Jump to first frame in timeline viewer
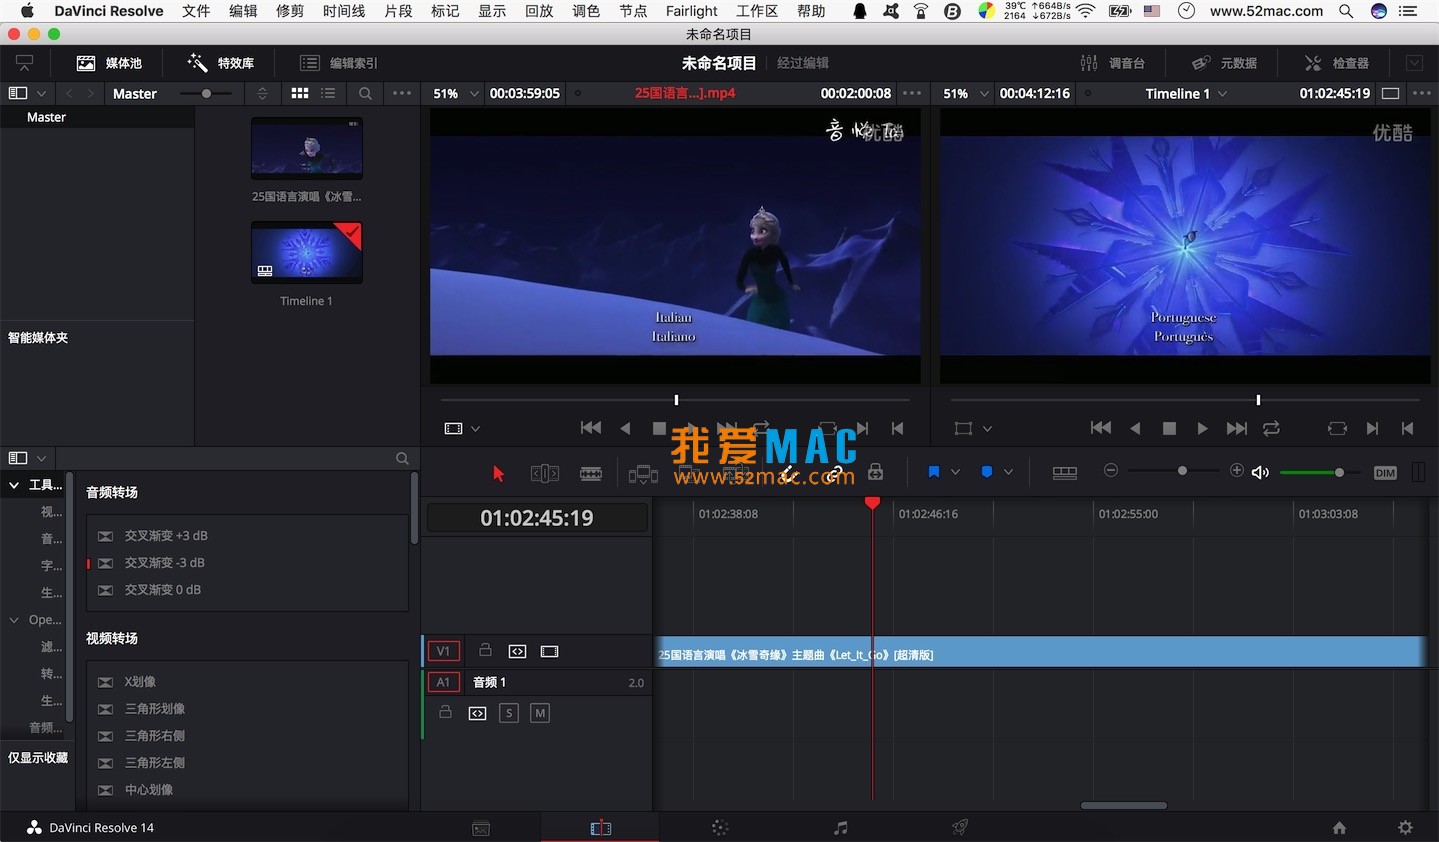The image size is (1439, 842). tap(1101, 428)
